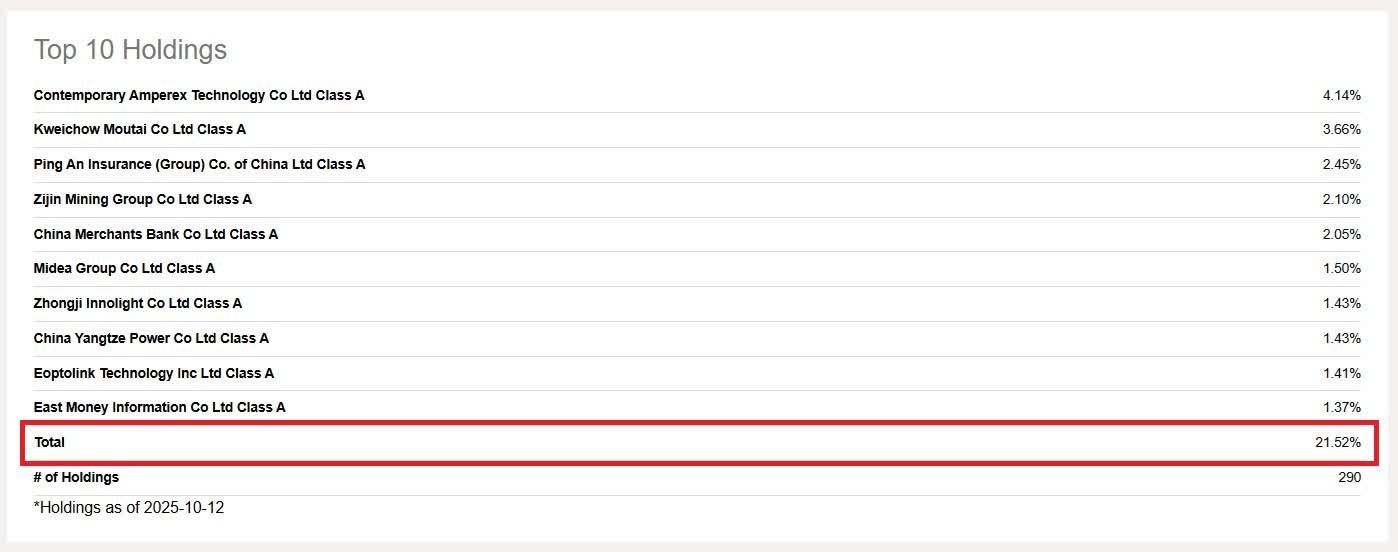Click Kweichow Moutai Co Ltd Class A
1398x552 pixels.
click(139, 129)
